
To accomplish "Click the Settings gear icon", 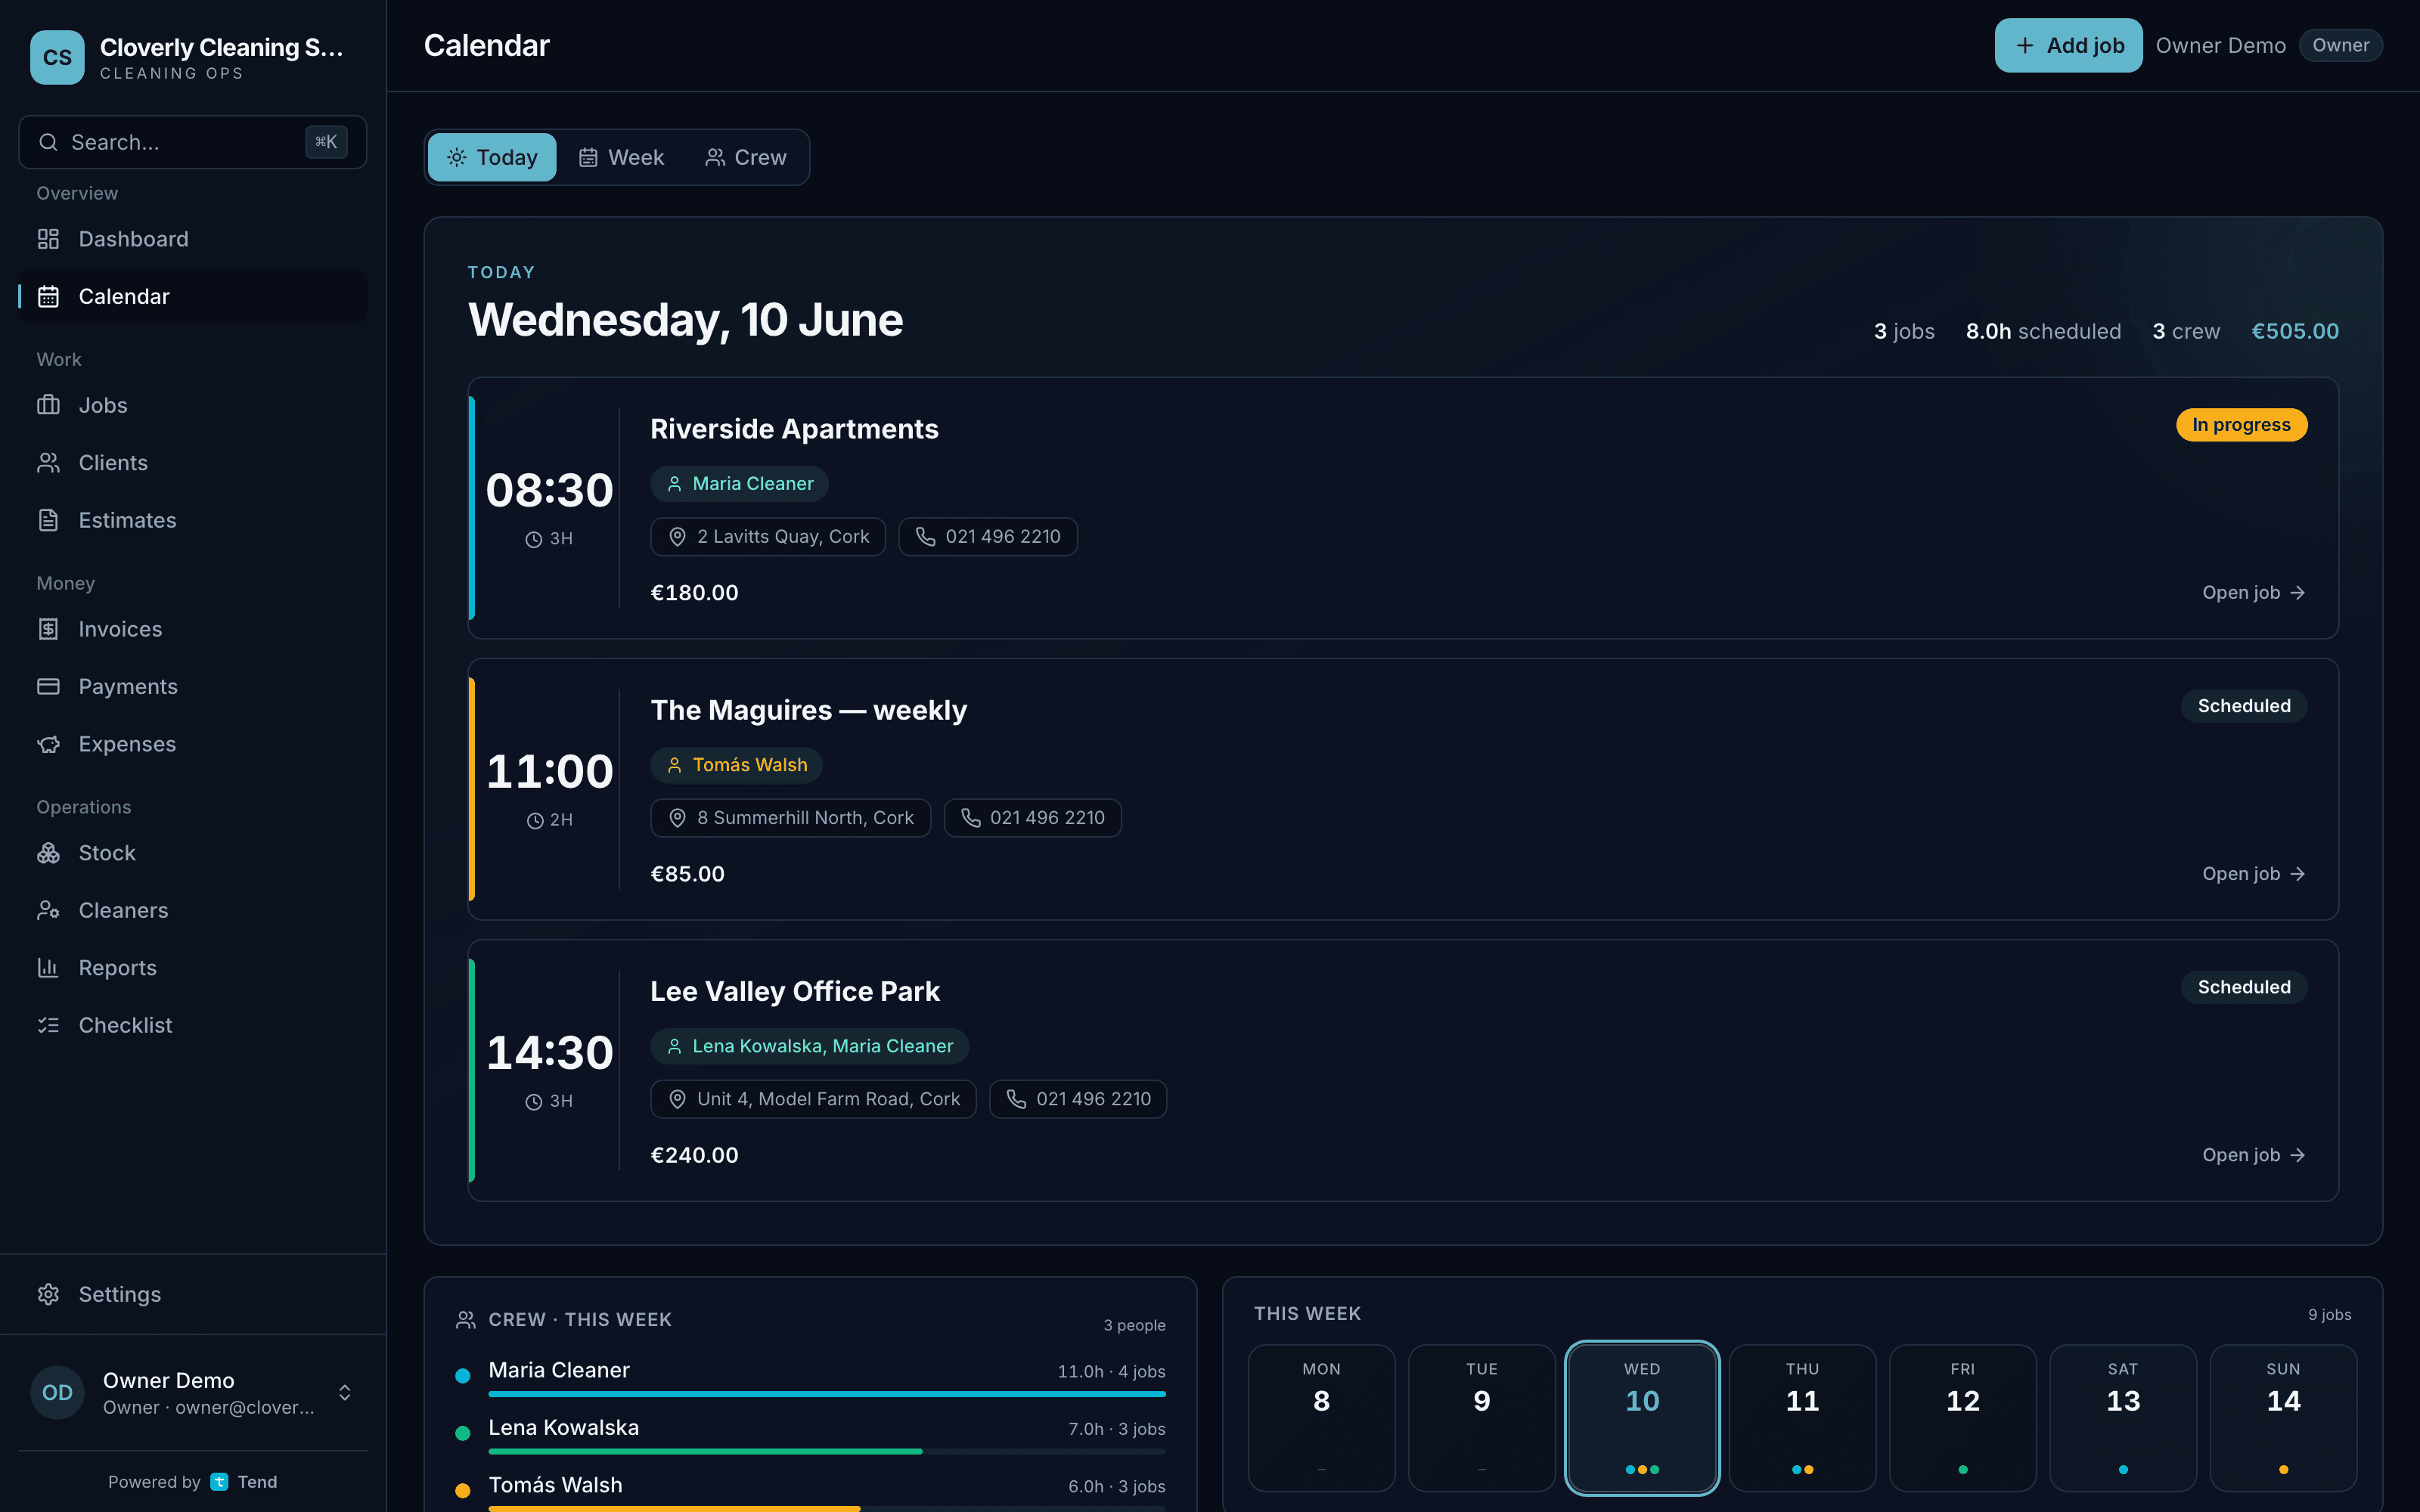I will [x=48, y=1294].
